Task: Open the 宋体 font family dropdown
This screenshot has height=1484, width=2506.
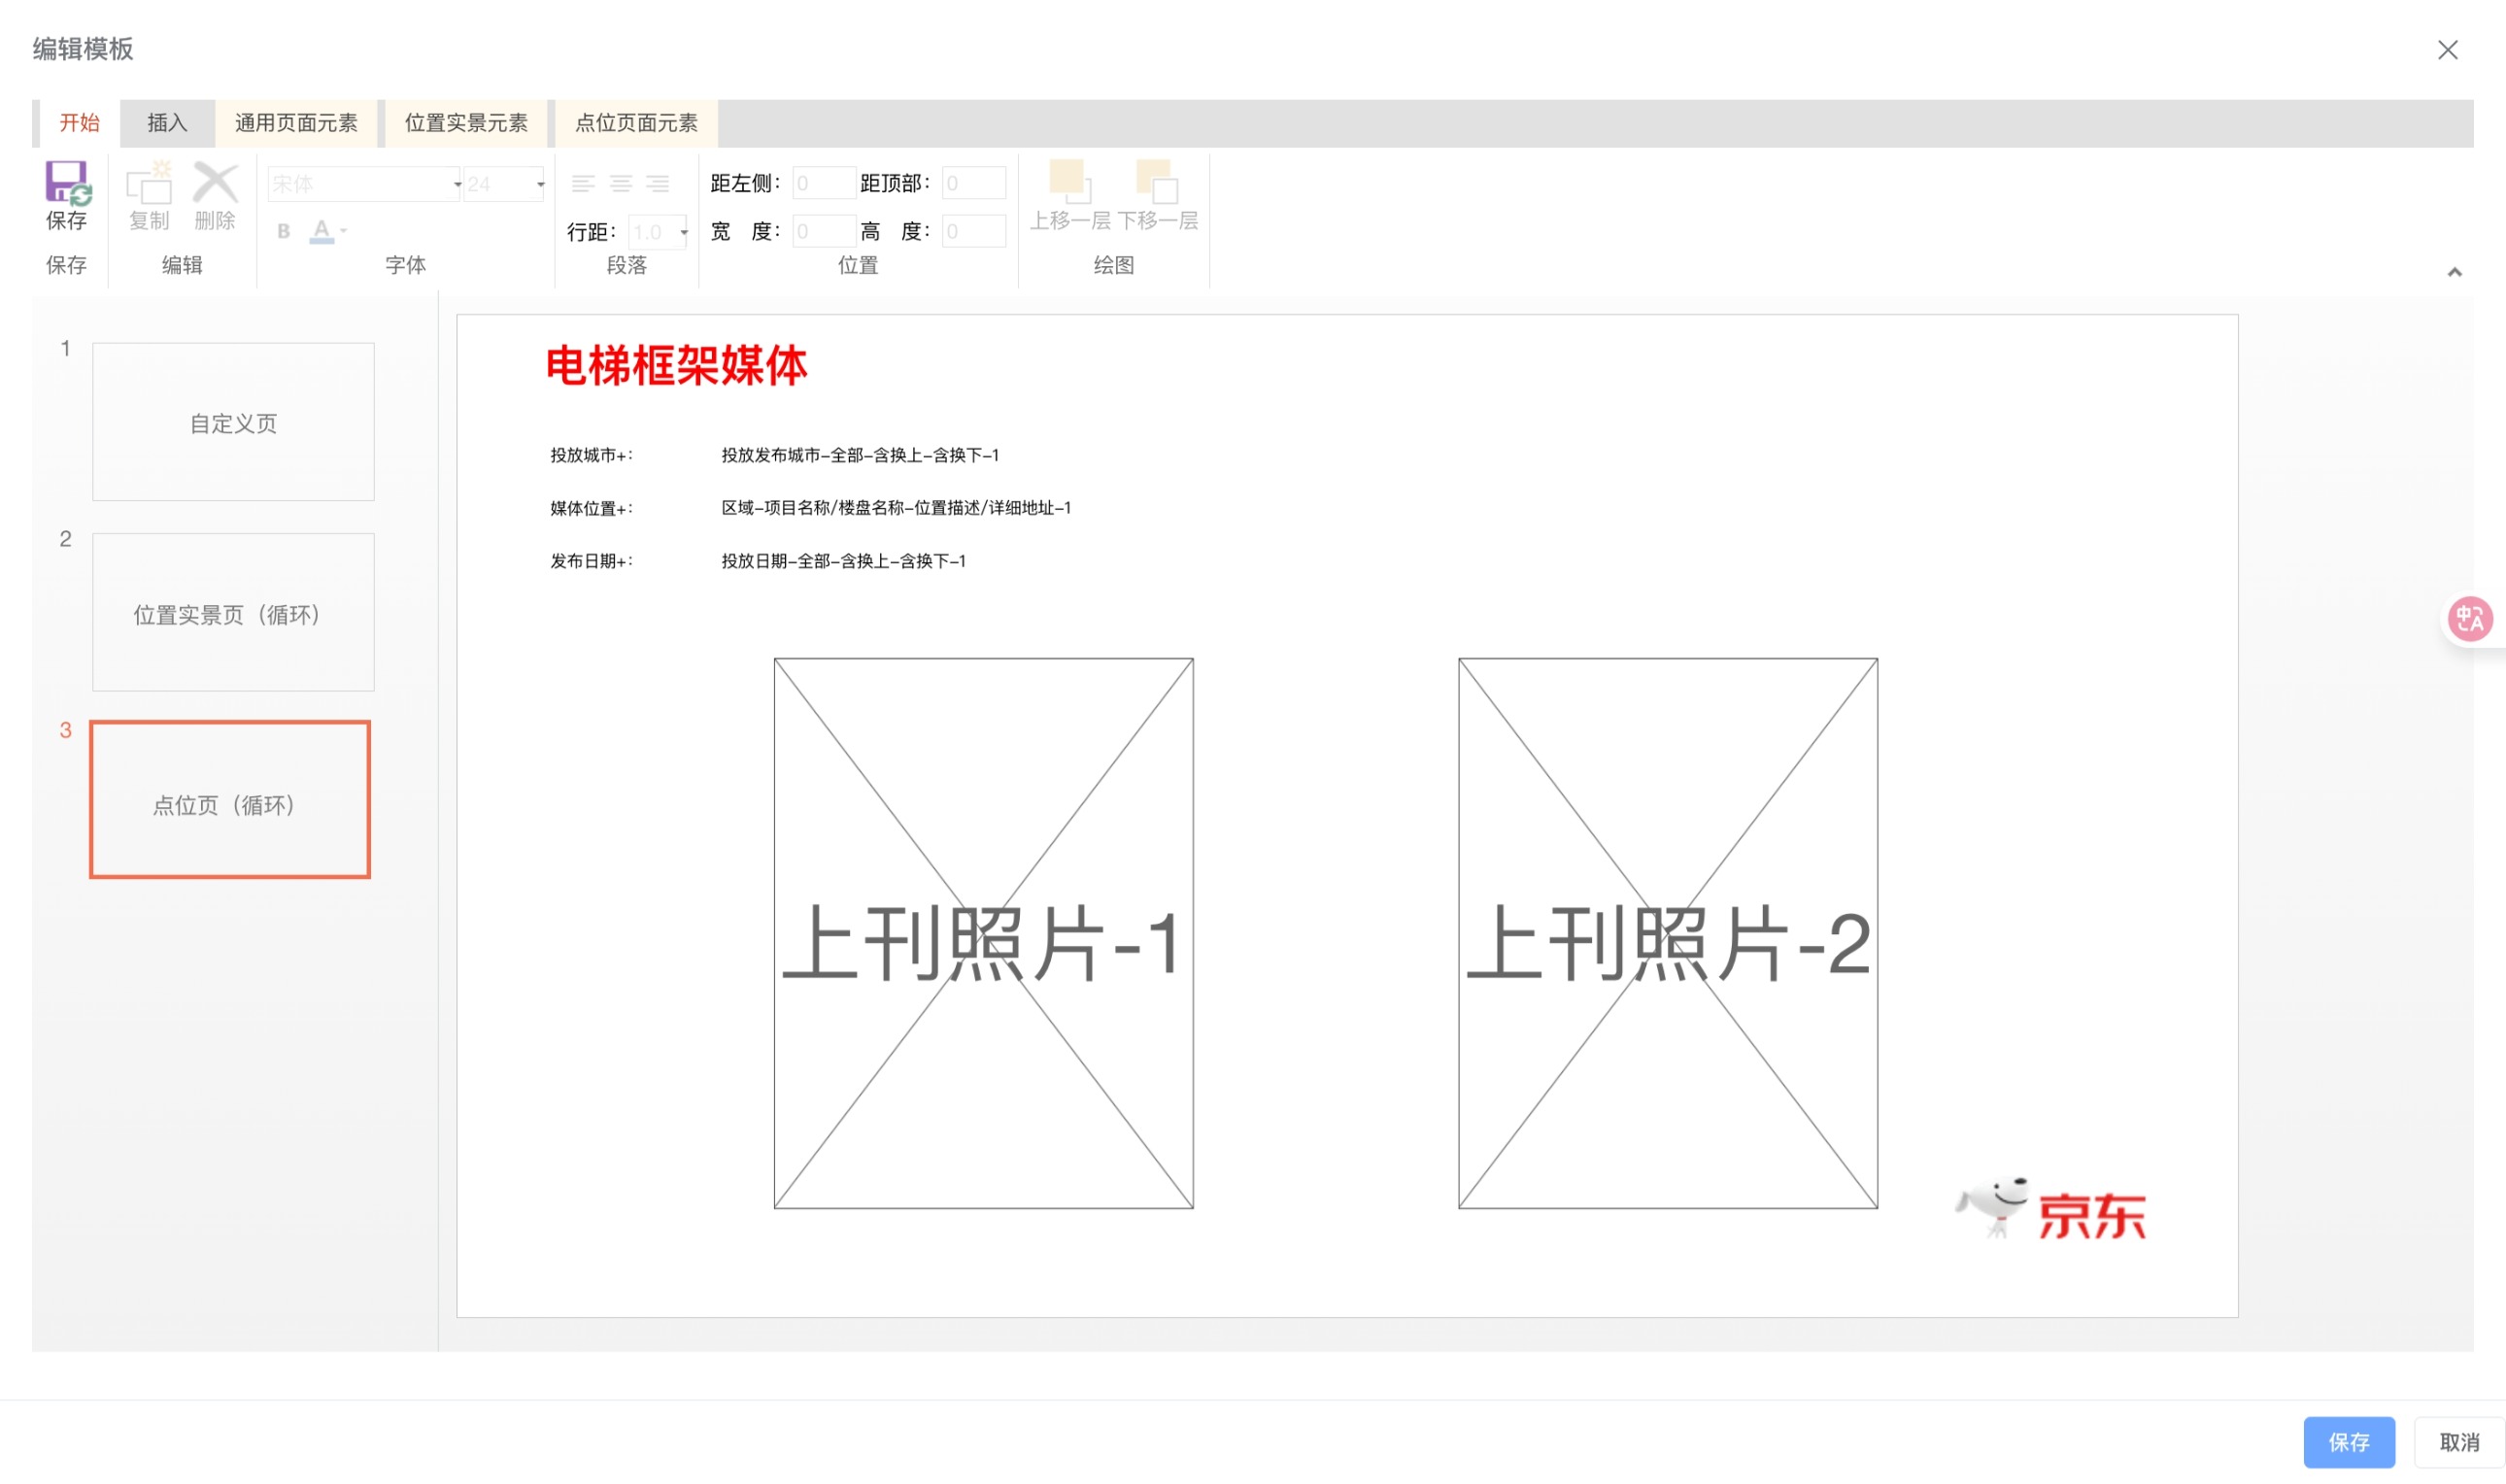Action: (458, 184)
